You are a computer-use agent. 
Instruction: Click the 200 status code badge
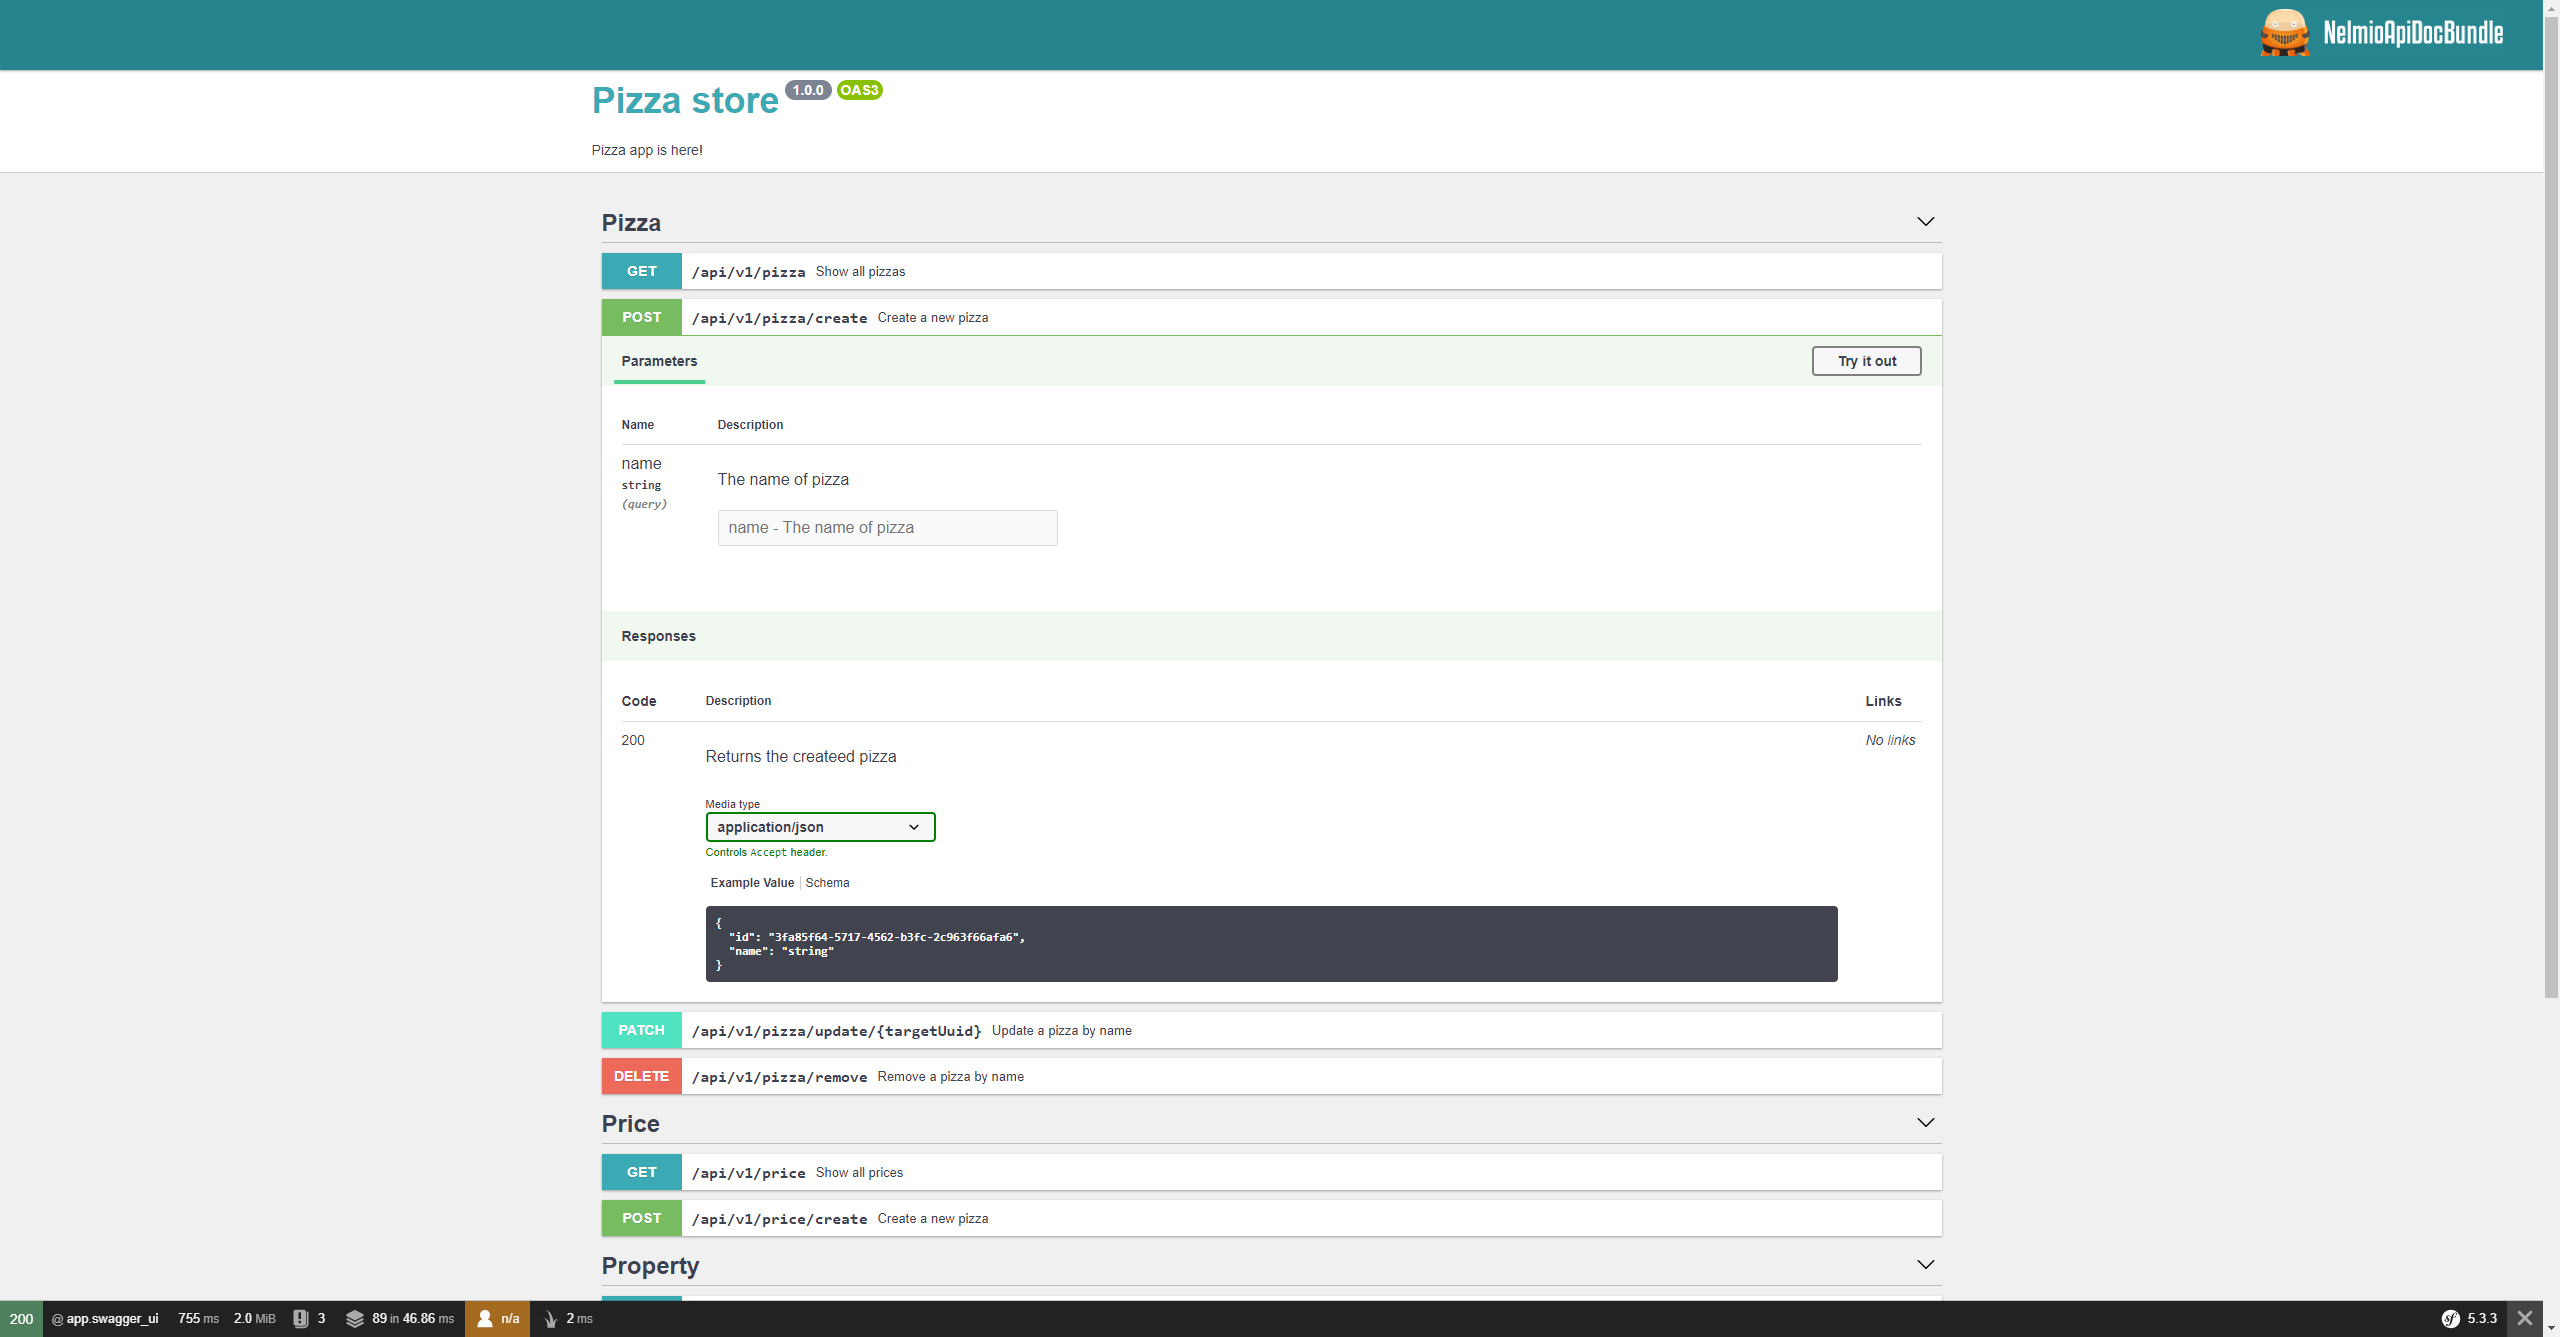click(21, 1318)
